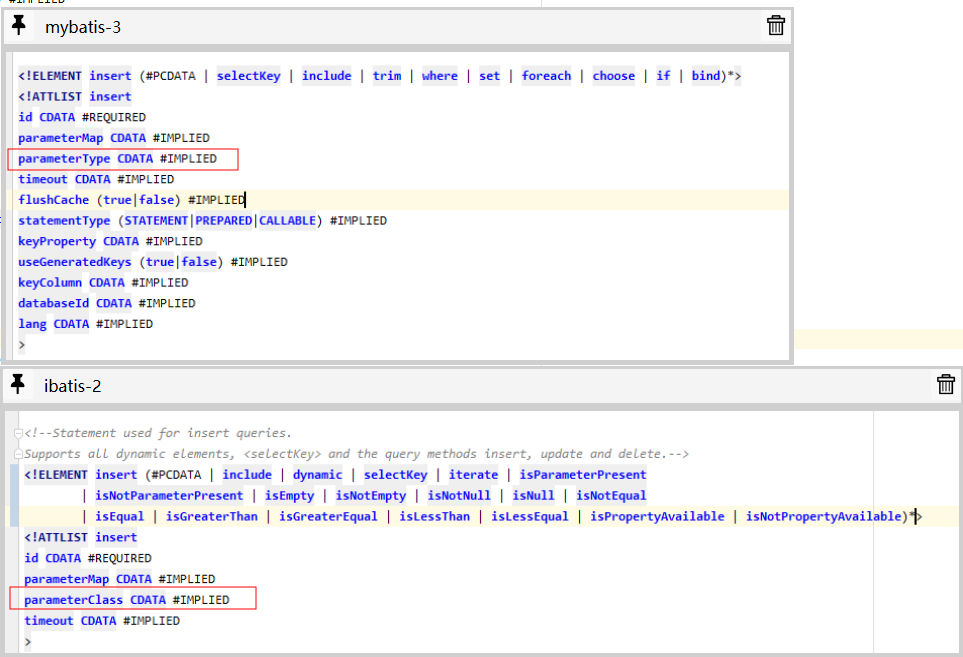Image resolution: width=963 pixels, height=657 pixels.
Task: Follow the isNotPropertyAvailable element reference
Action: pos(824,516)
